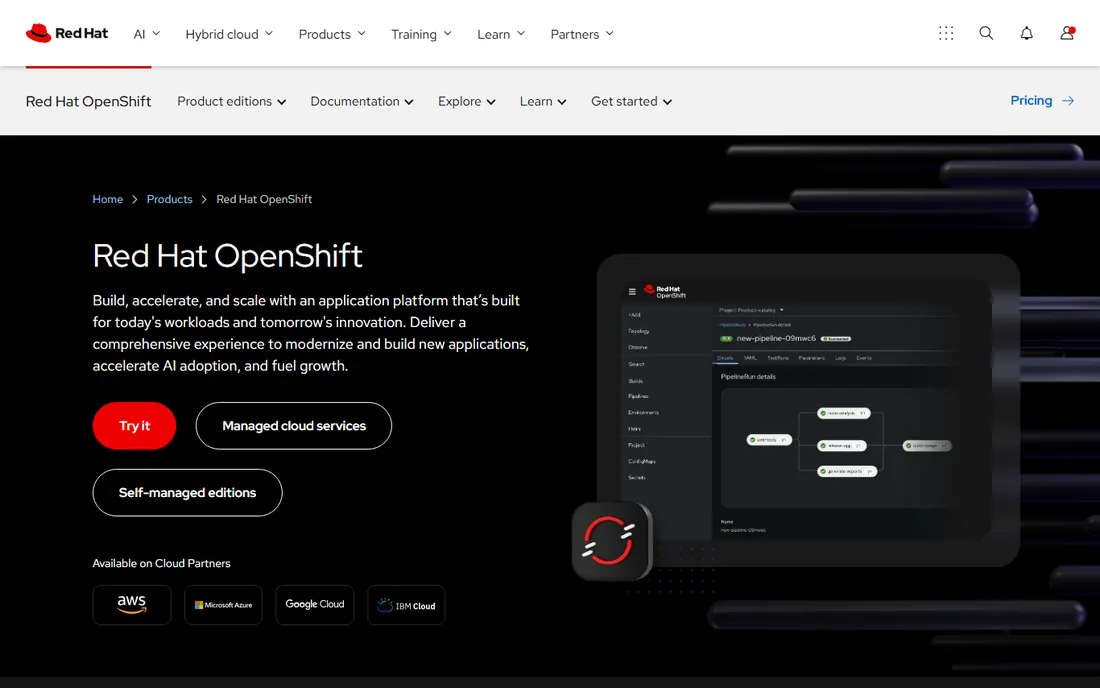Open Self-managed editions
The height and width of the screenshot is (688, 1100).
click(x=187, y=492)
